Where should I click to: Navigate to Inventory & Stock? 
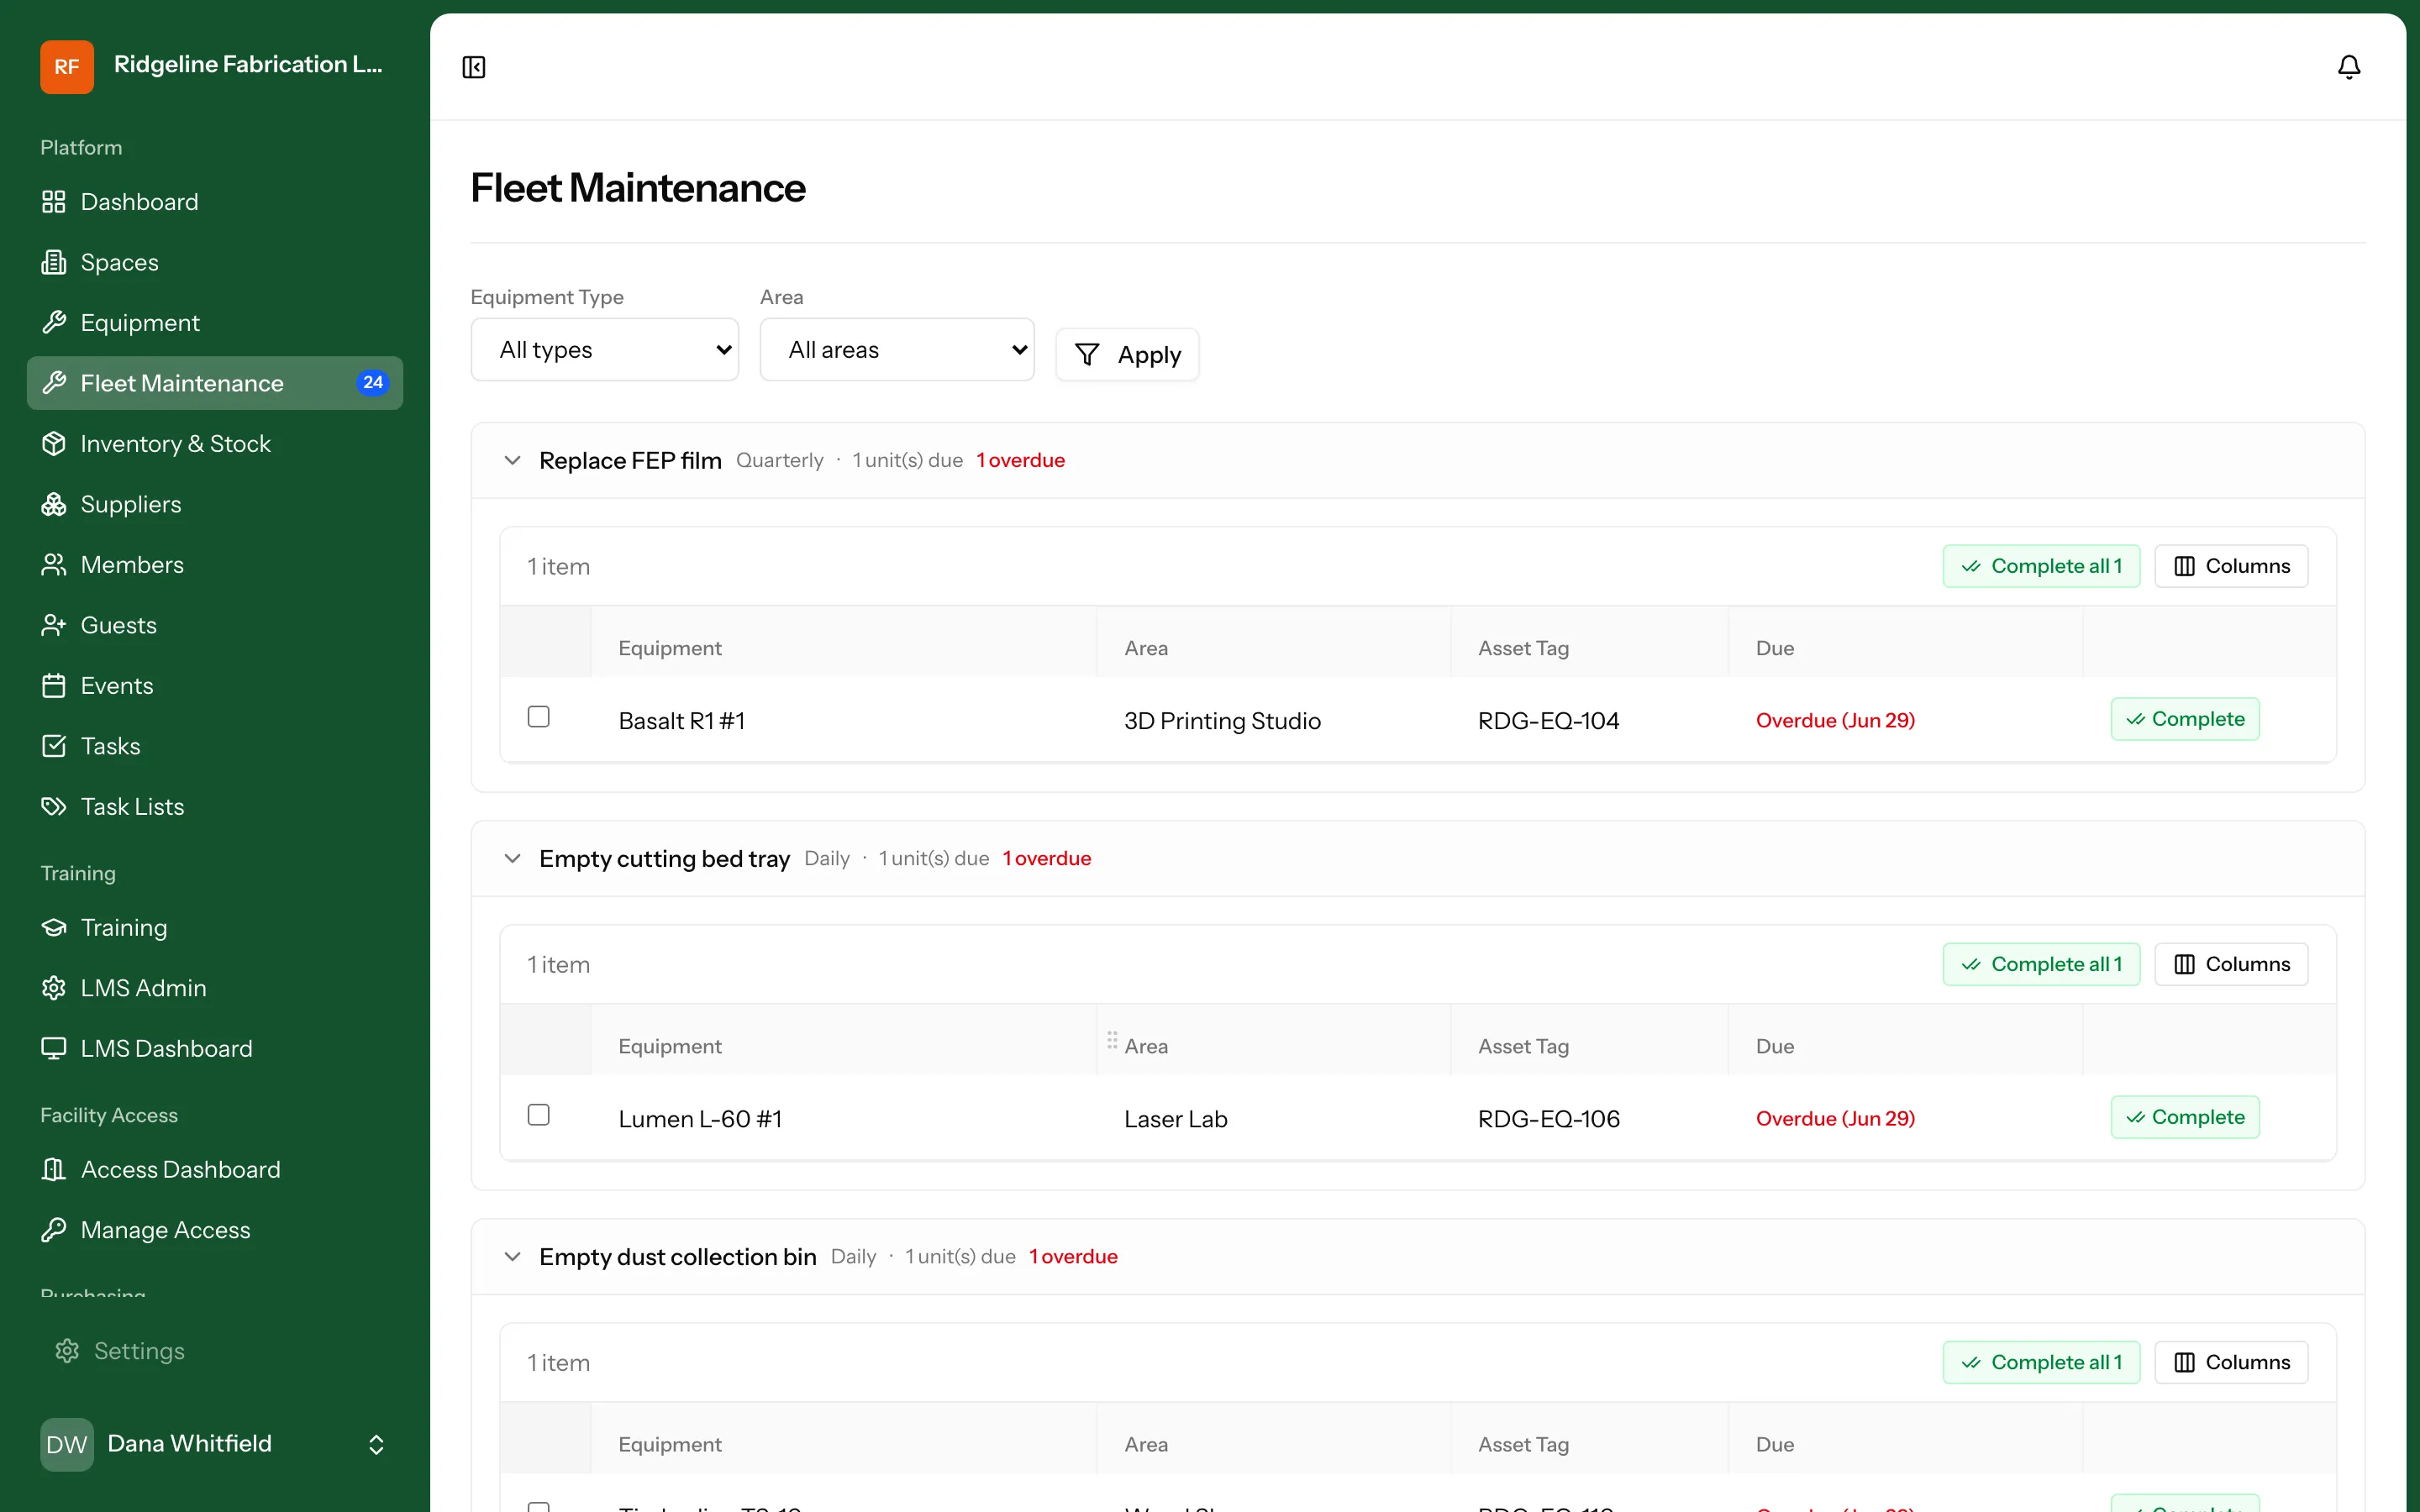(x=215, y=444)
